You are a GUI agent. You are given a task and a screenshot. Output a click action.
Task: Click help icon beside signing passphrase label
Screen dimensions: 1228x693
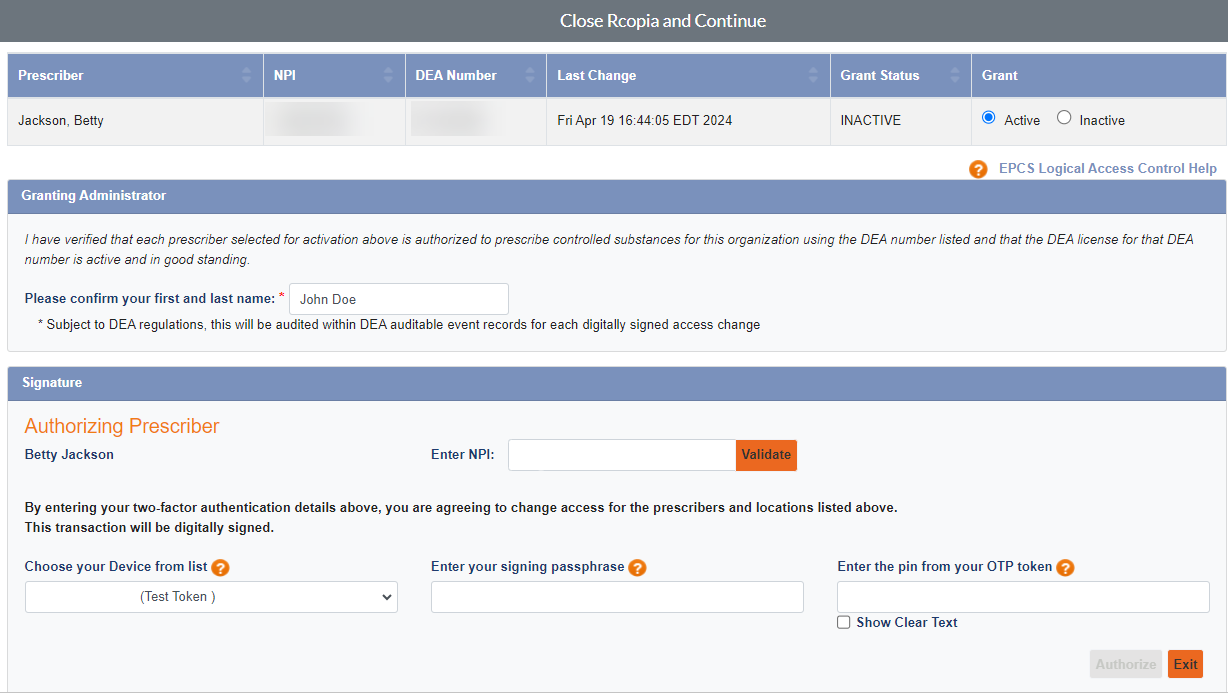pyautogui.click(x=637, y=568)
